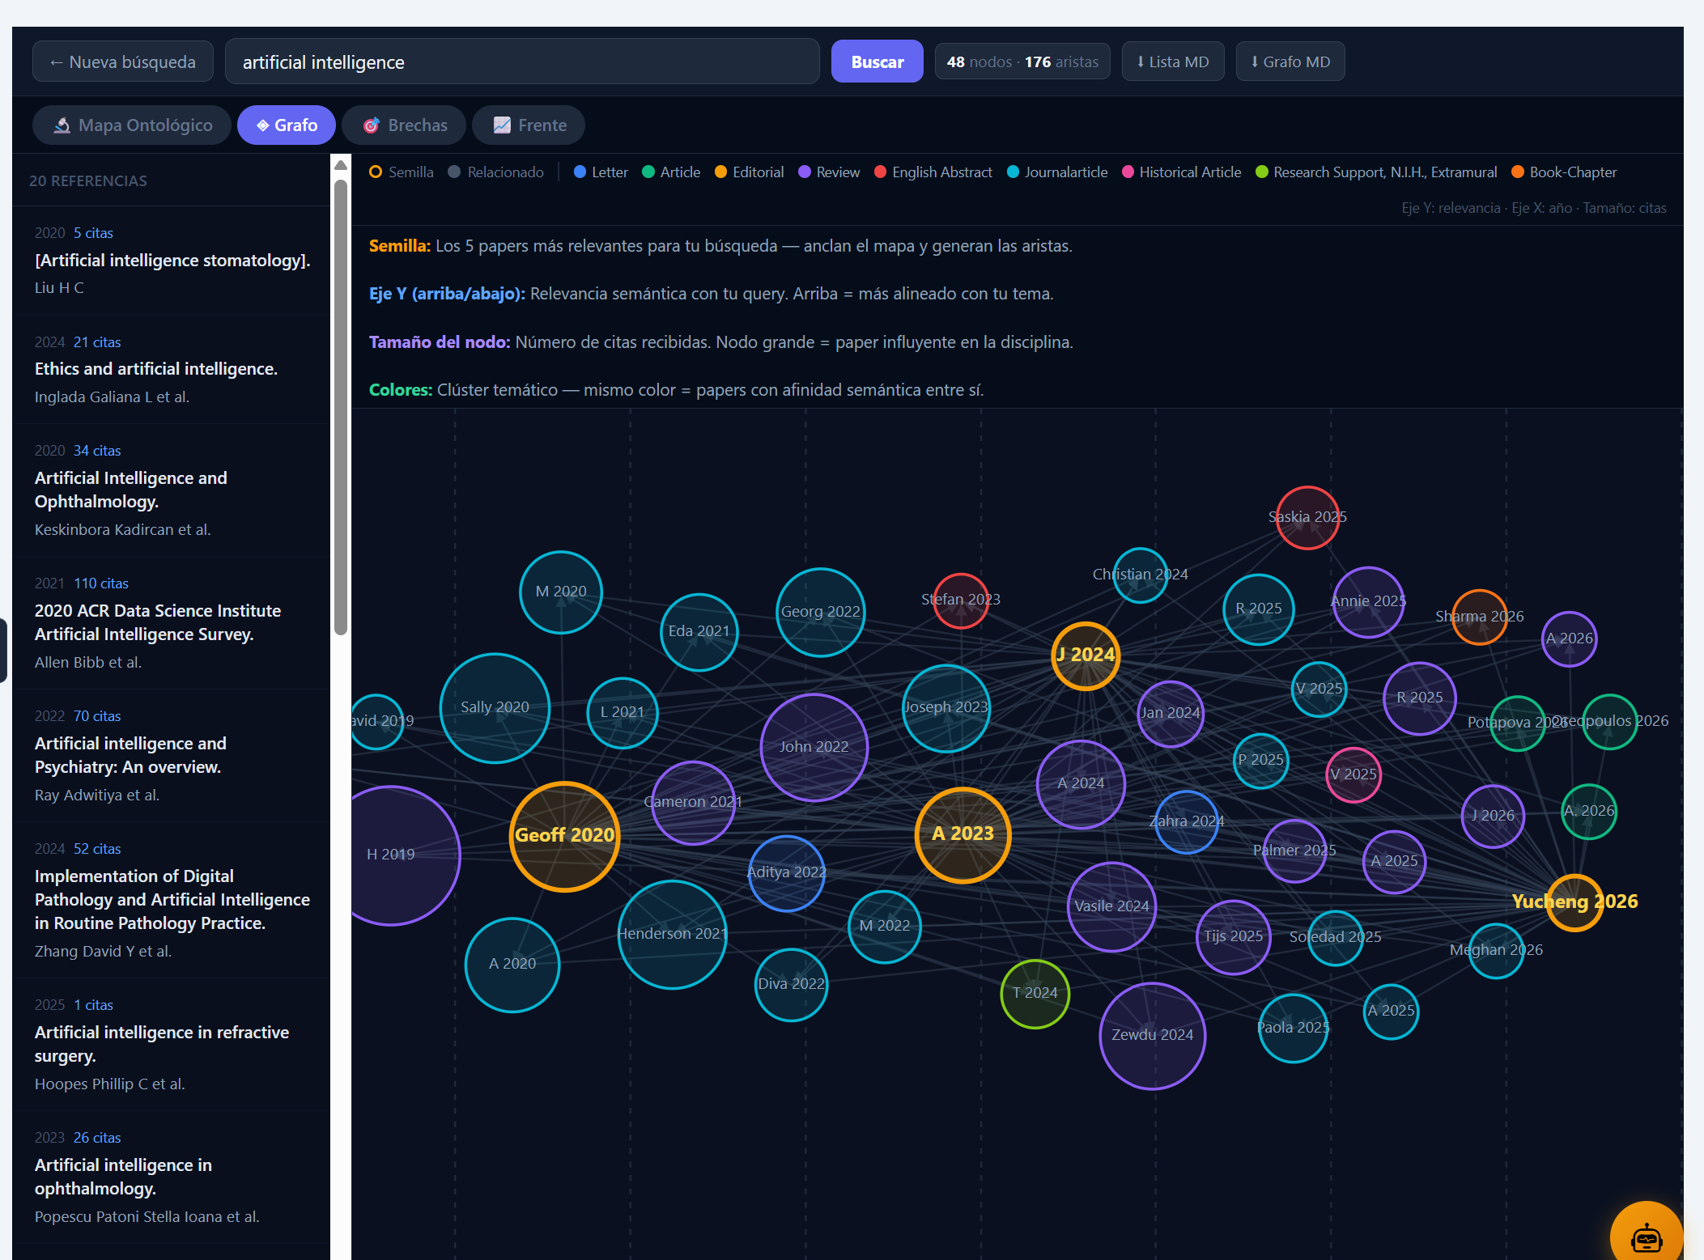Select the J 2024 seed node

pyautogui.click(x=1085, y=656)
